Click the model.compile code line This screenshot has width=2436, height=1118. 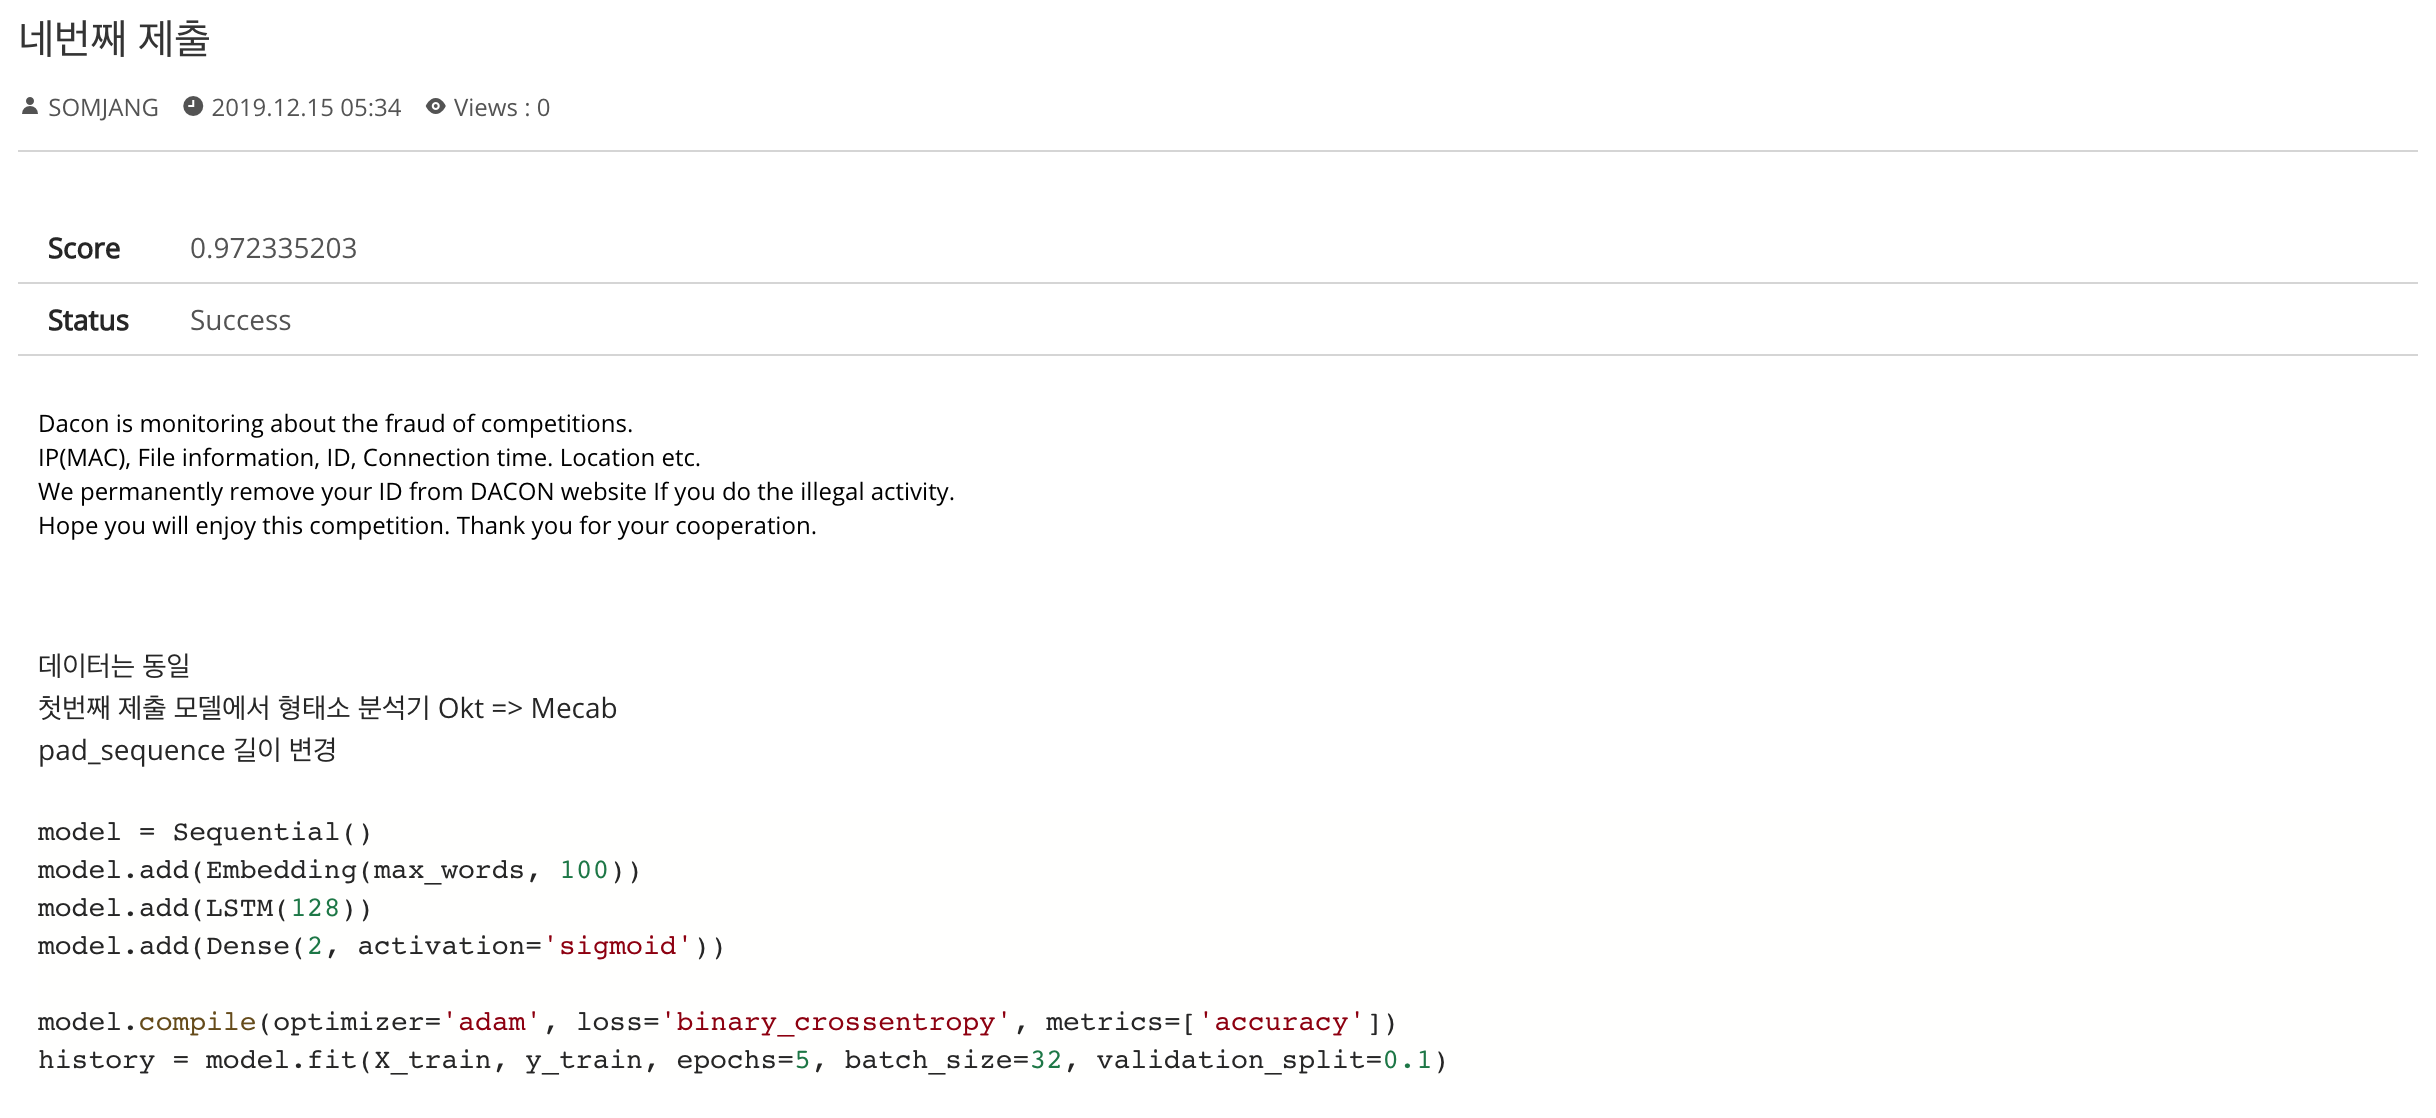click(x=717, y=1022)
